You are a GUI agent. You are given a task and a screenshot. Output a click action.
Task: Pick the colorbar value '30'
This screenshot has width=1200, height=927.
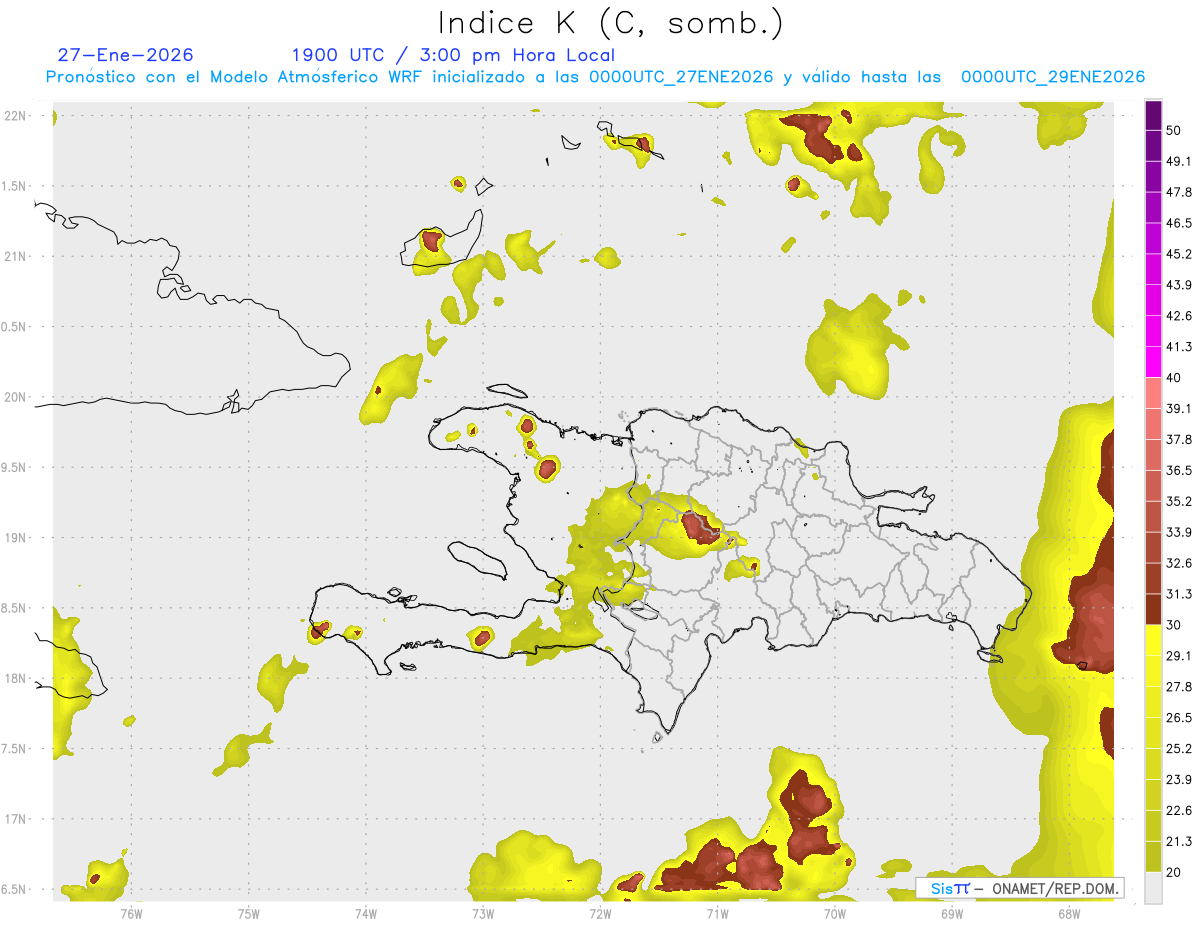(x=1175, y=625)
